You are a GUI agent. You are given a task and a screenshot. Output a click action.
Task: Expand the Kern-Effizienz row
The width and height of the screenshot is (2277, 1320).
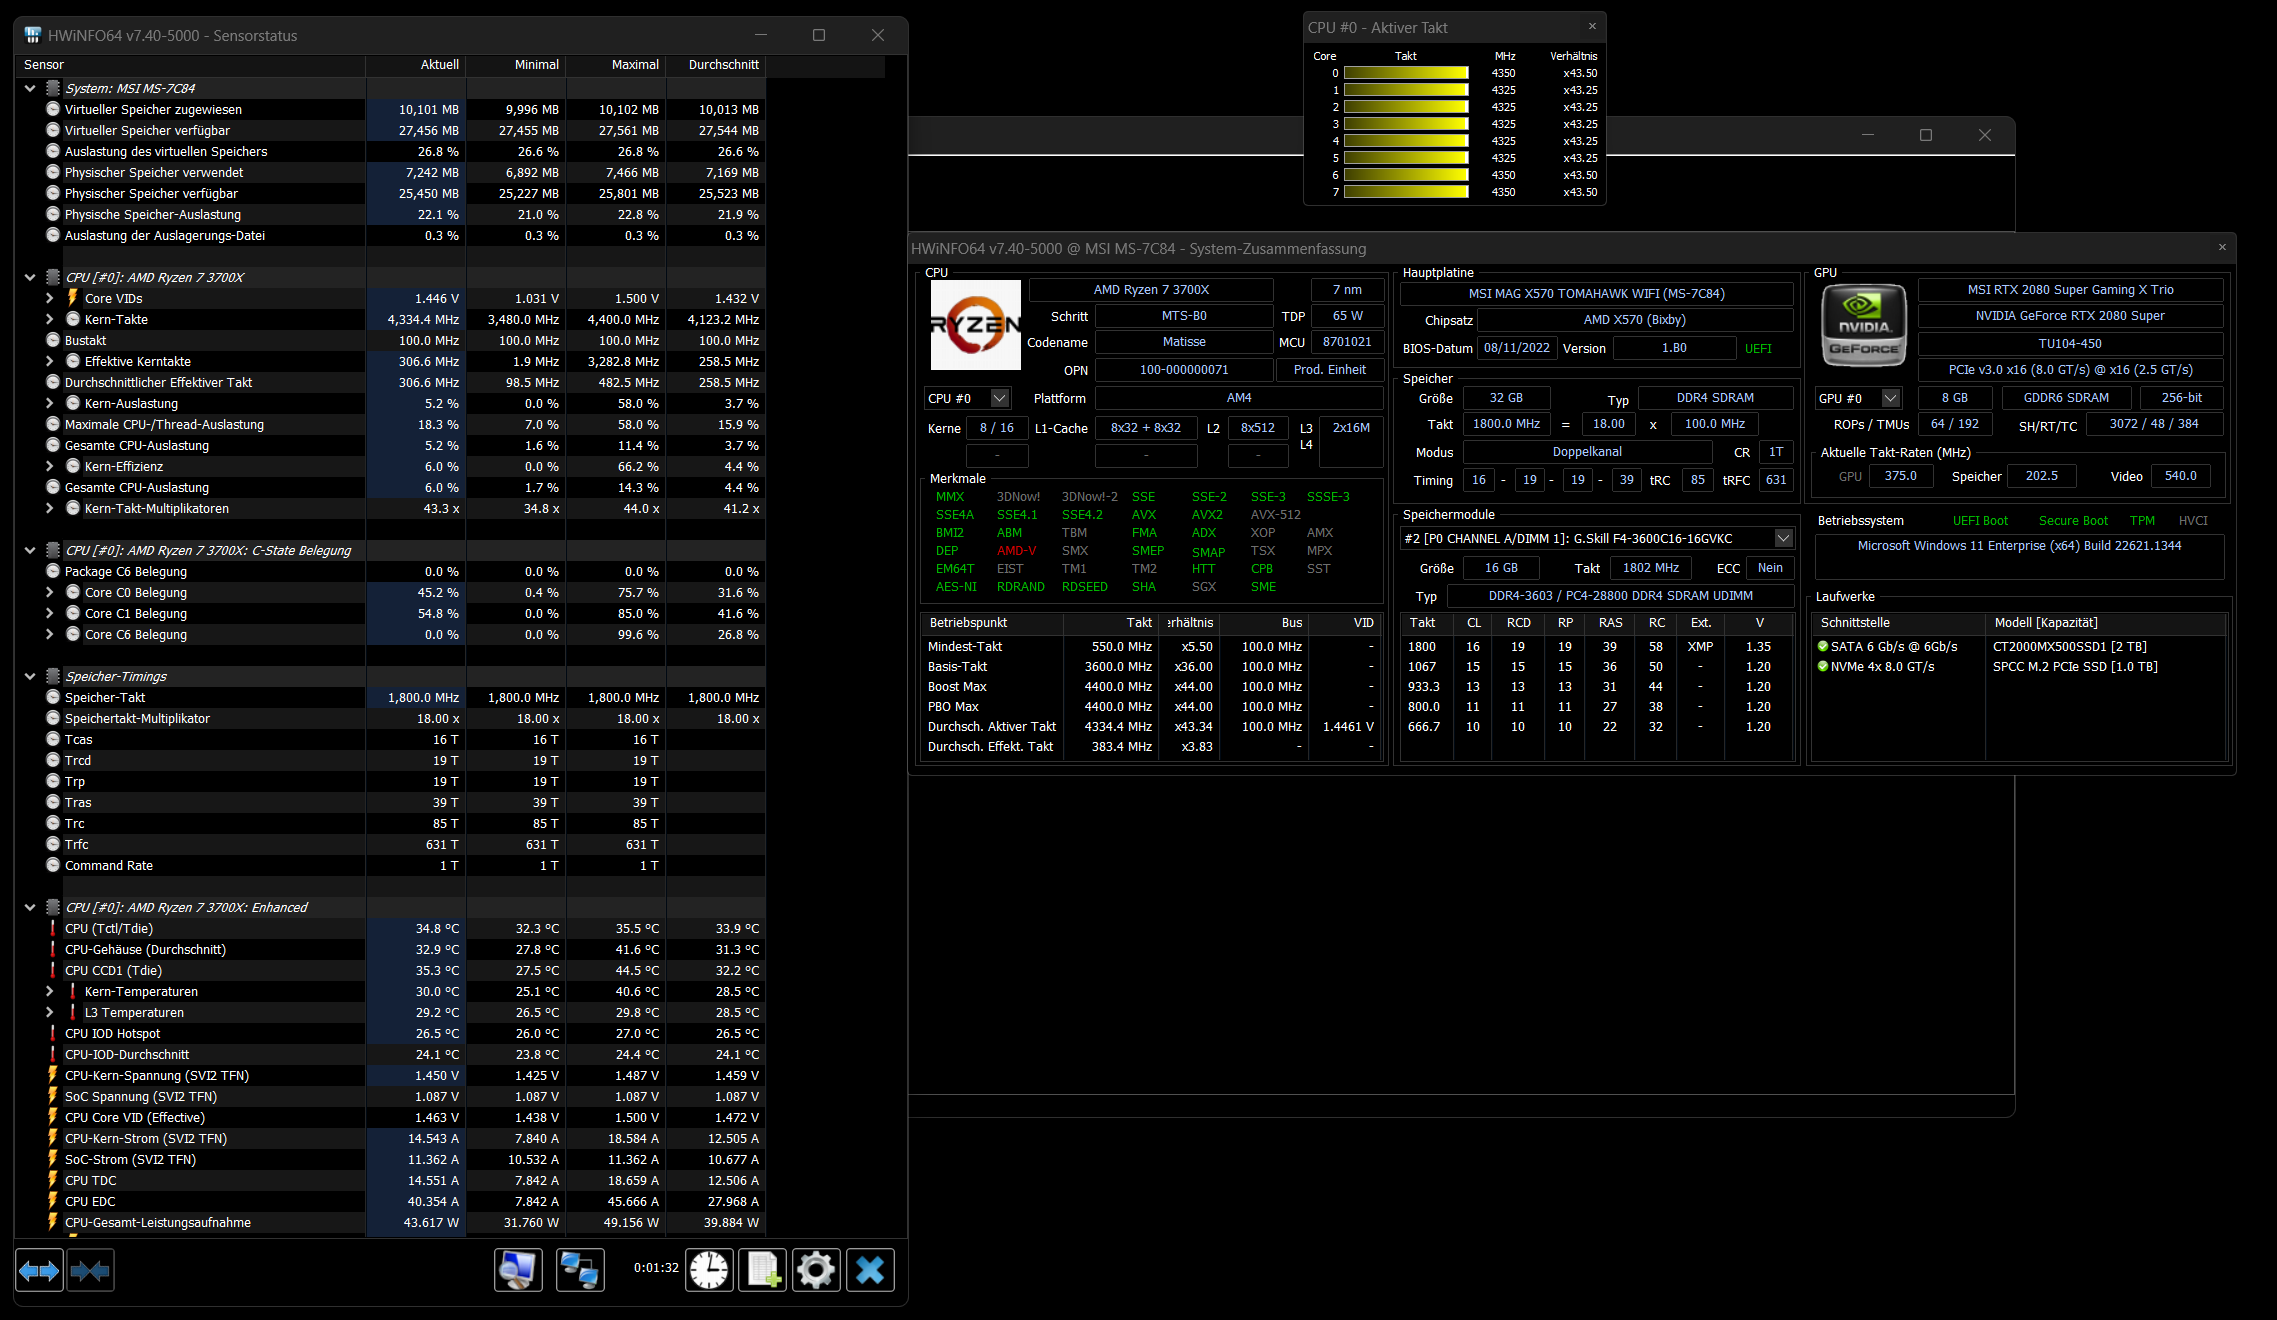[50, 466]
